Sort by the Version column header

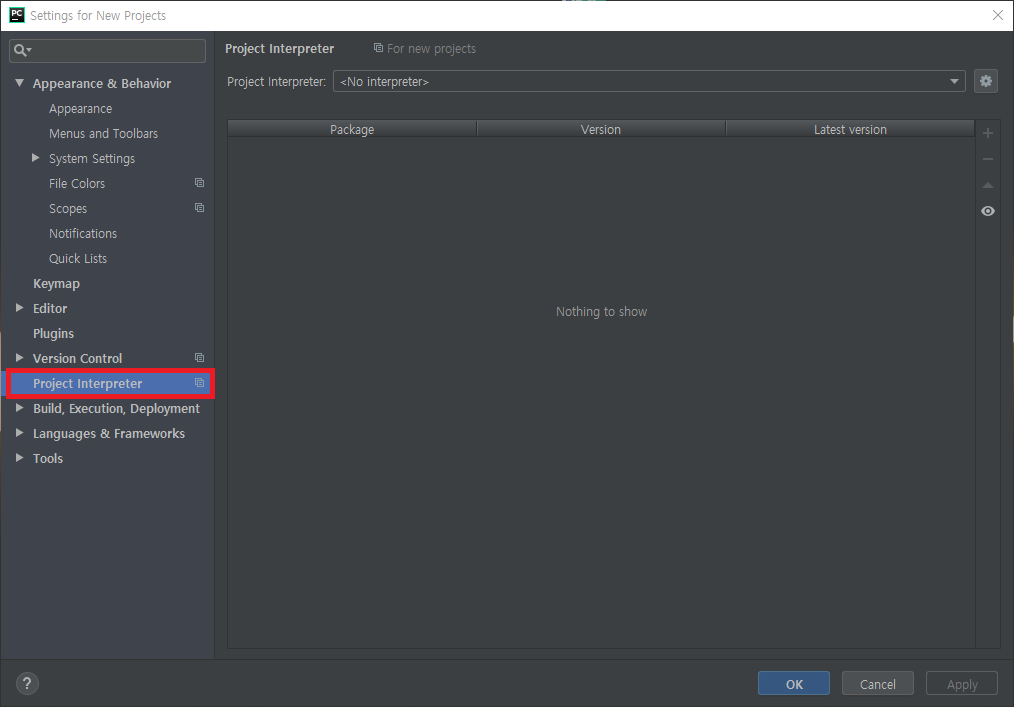click(x=601, y=129)
